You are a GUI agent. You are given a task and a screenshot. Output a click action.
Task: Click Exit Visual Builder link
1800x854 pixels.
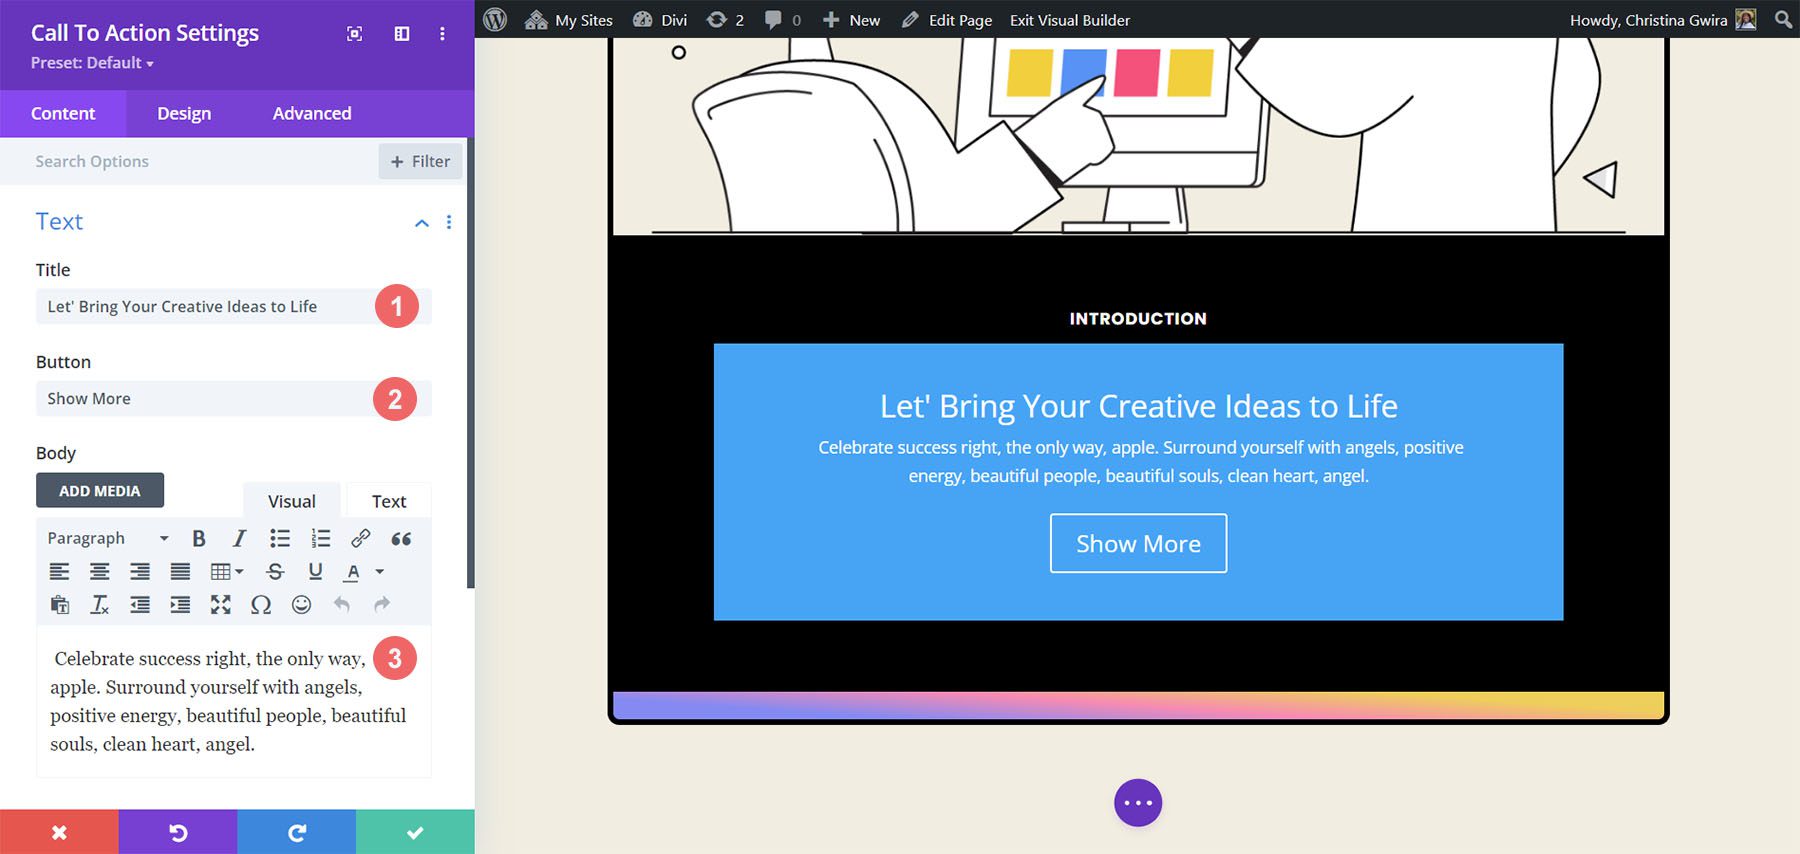pyautogui.click(x=1069, y=20)
